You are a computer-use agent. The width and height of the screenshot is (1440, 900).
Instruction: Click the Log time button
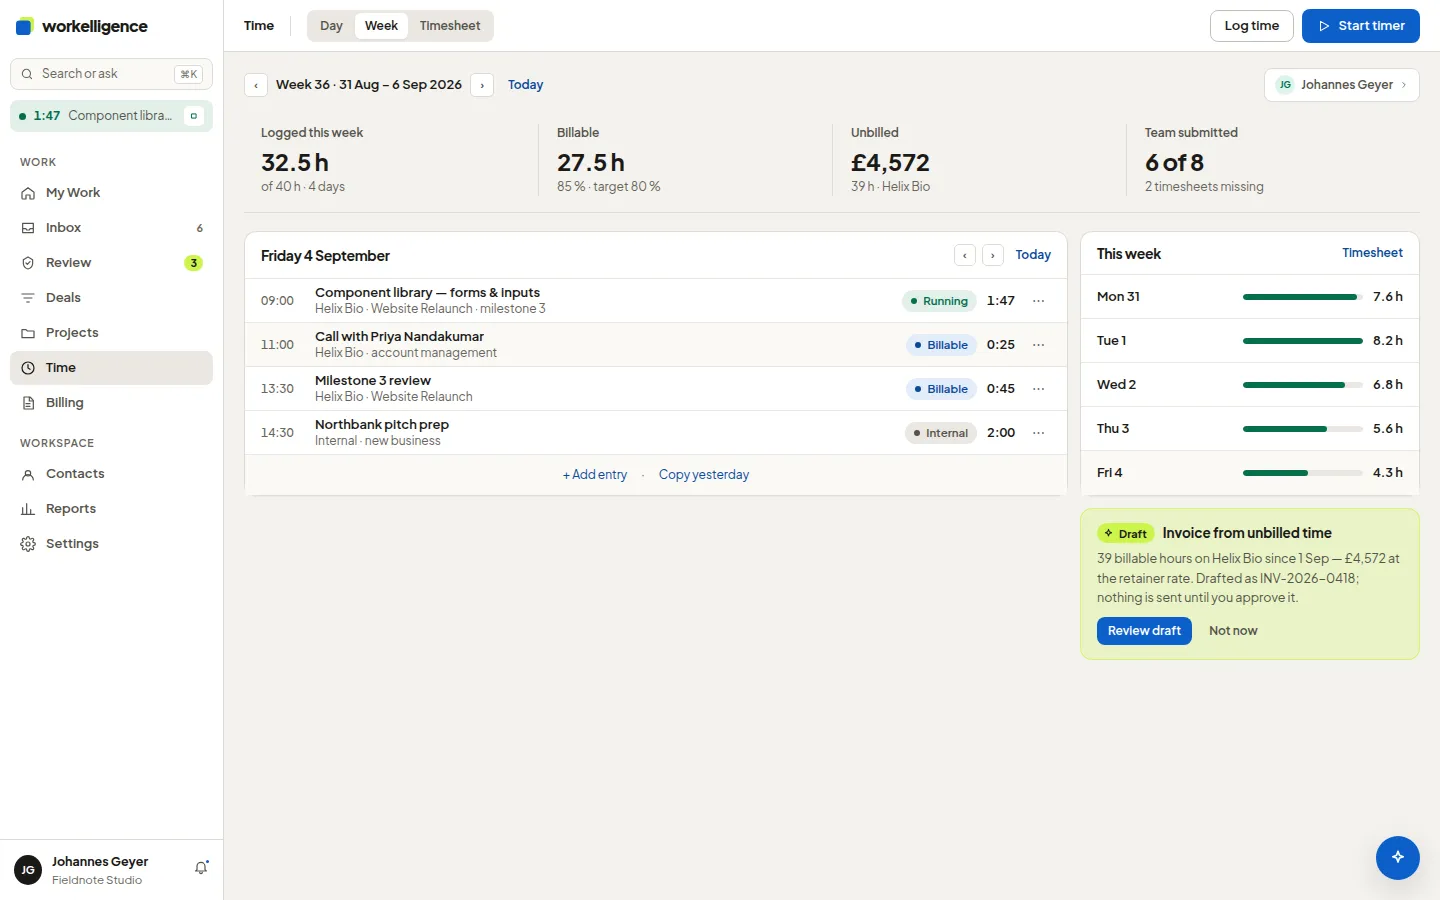pyautogui.click(x=1252, y=26)
